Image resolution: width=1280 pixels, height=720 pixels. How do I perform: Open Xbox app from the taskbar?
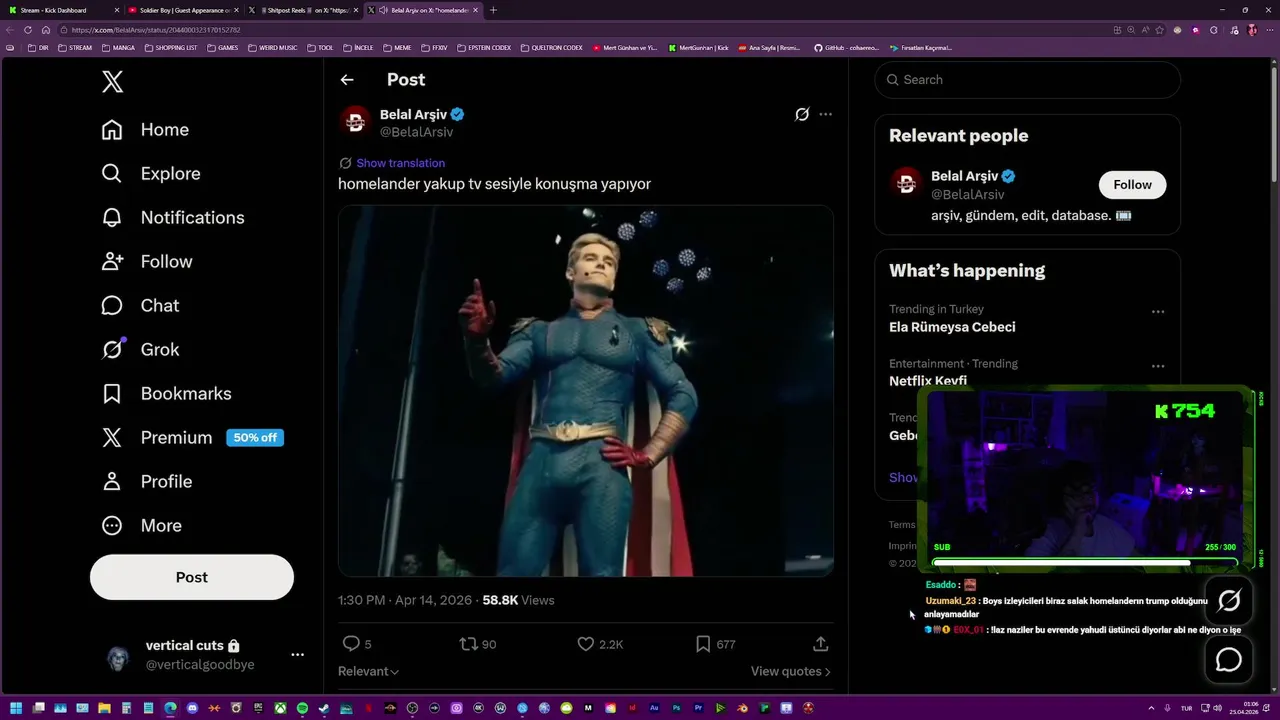click(280, 709)
